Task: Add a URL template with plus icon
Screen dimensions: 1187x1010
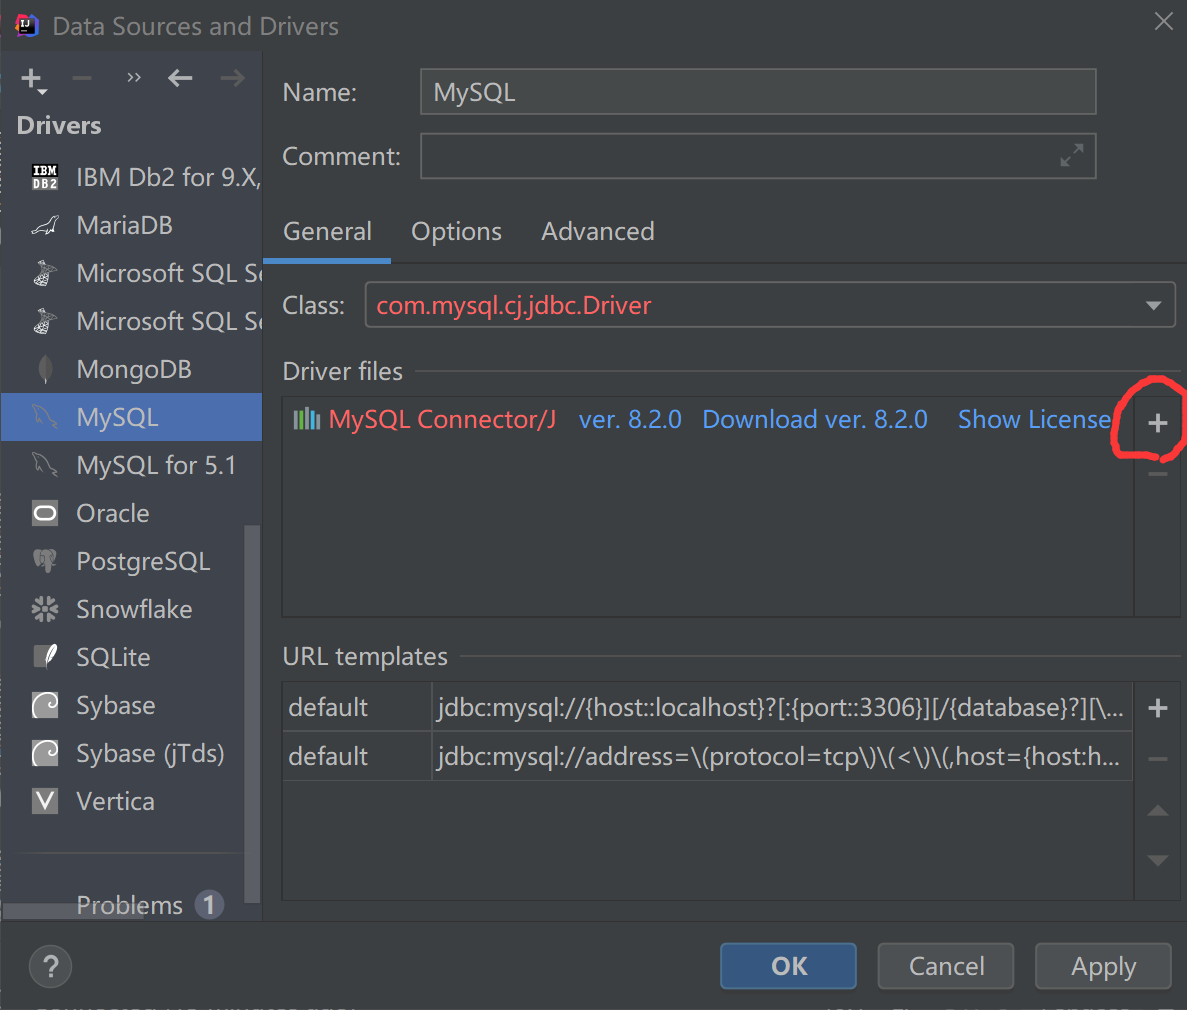Action: tap(1157, 709)
